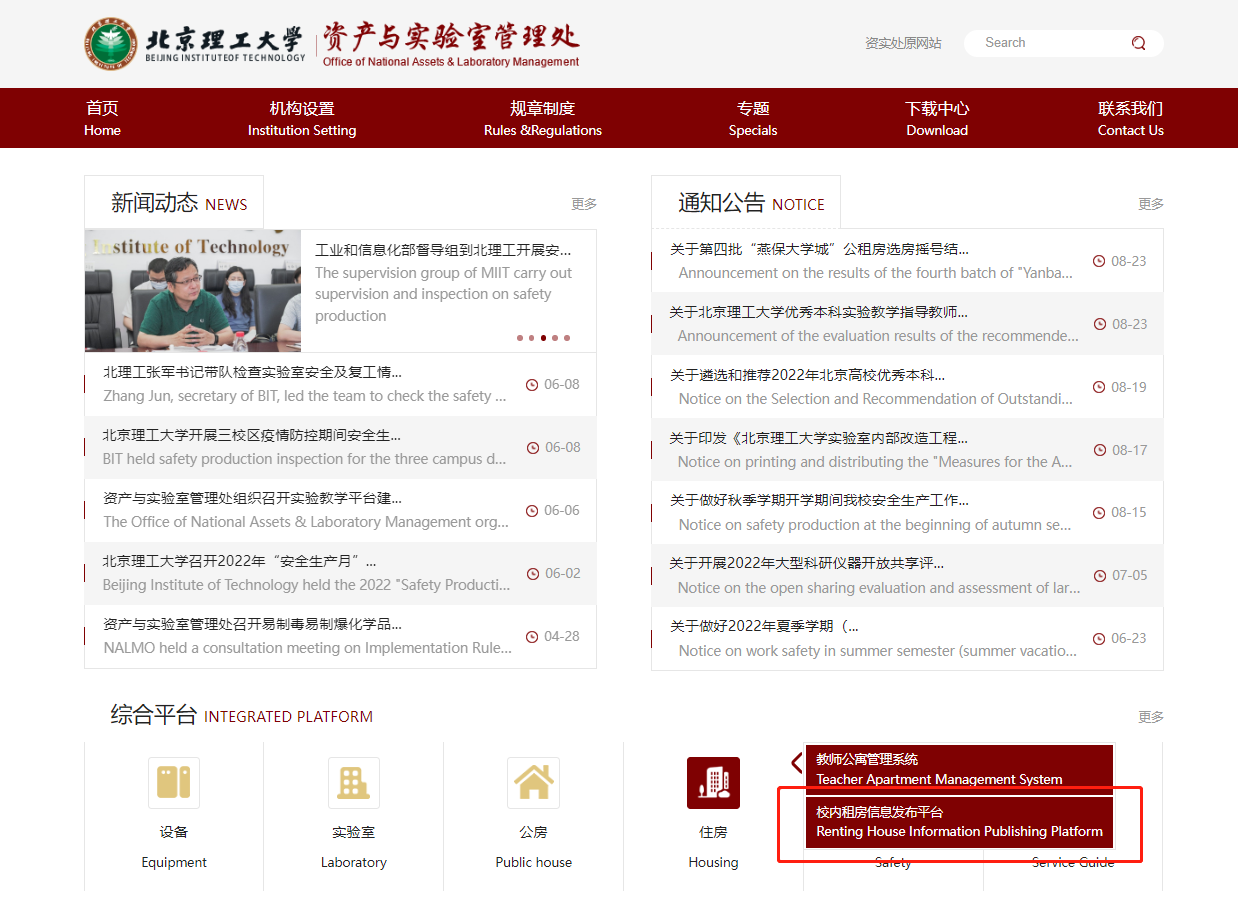The width and height of the screenshot is (1238, 897).
Task: Select the Public house icon
Action: (533, 782)
